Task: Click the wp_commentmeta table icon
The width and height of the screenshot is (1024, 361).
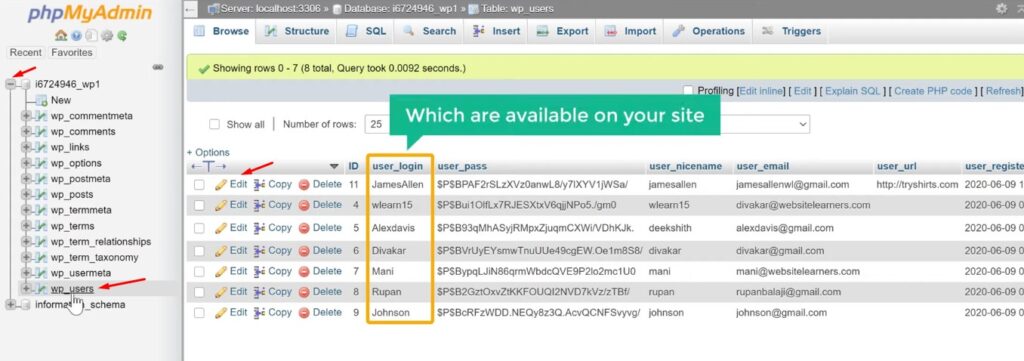Action: (41, 116)
